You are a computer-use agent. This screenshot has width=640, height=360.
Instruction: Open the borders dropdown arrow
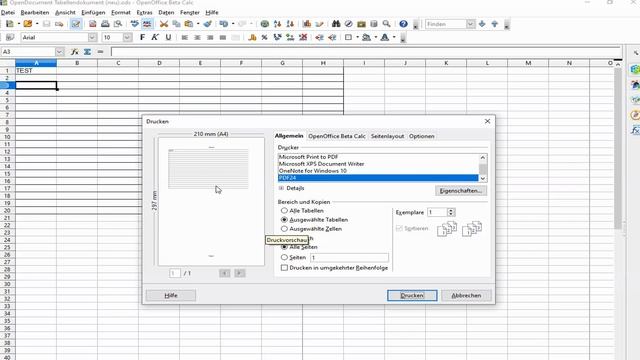(x=358, y=37)
